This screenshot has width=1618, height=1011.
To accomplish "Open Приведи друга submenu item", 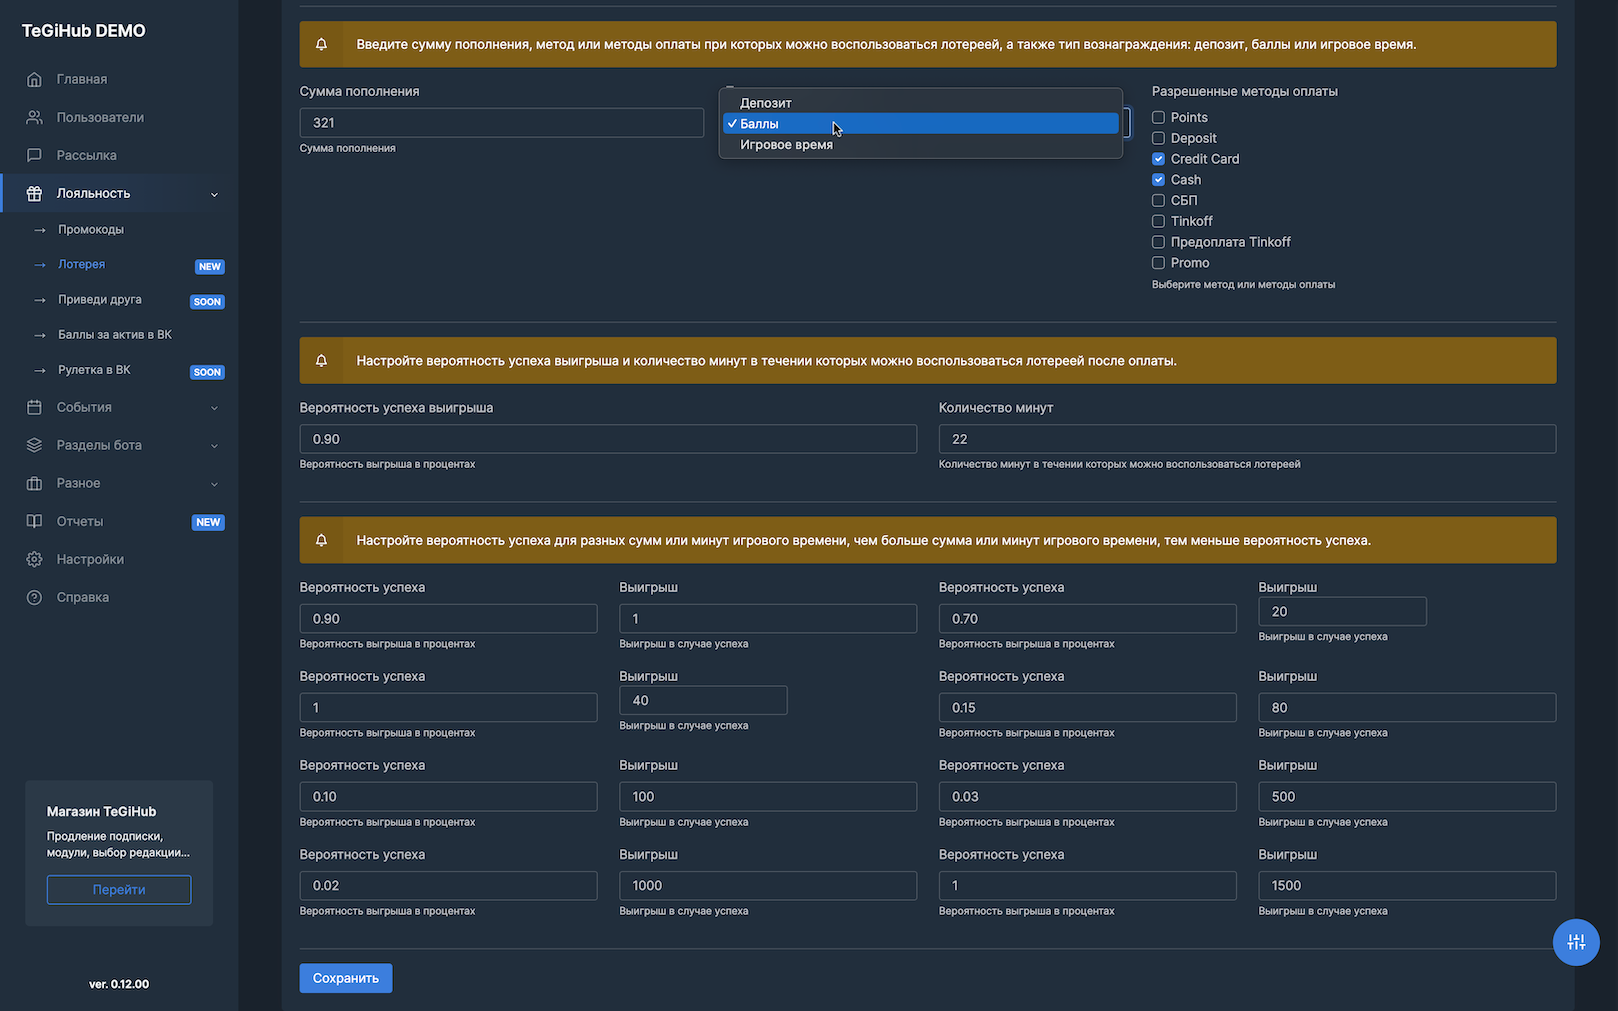I will coord(100,300).
